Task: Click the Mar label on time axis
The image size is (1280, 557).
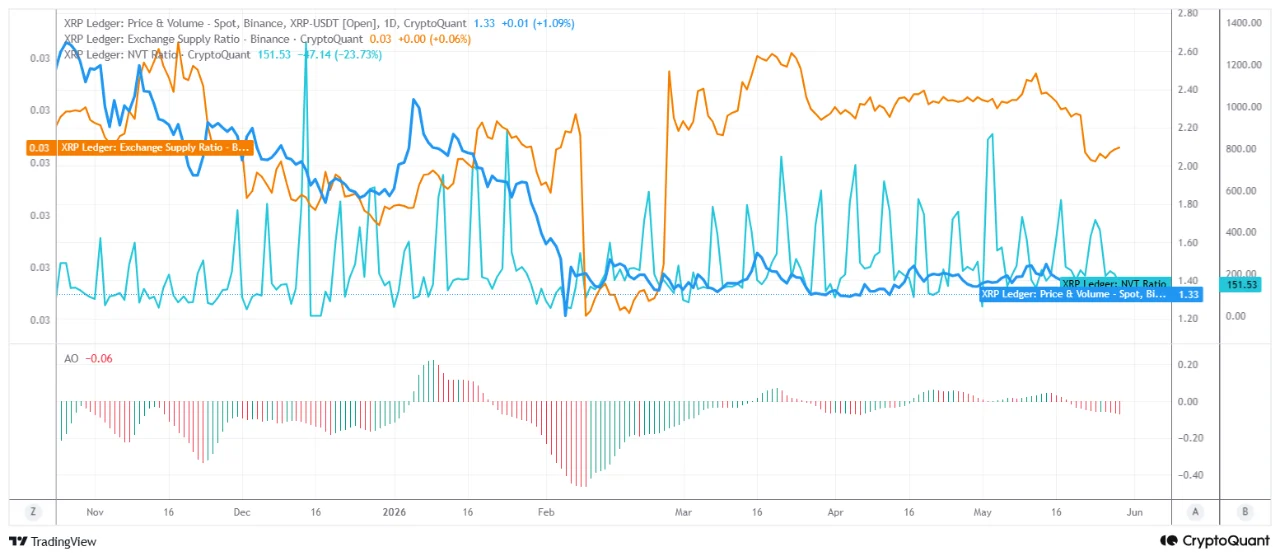Action: click(x=683, y=511)
